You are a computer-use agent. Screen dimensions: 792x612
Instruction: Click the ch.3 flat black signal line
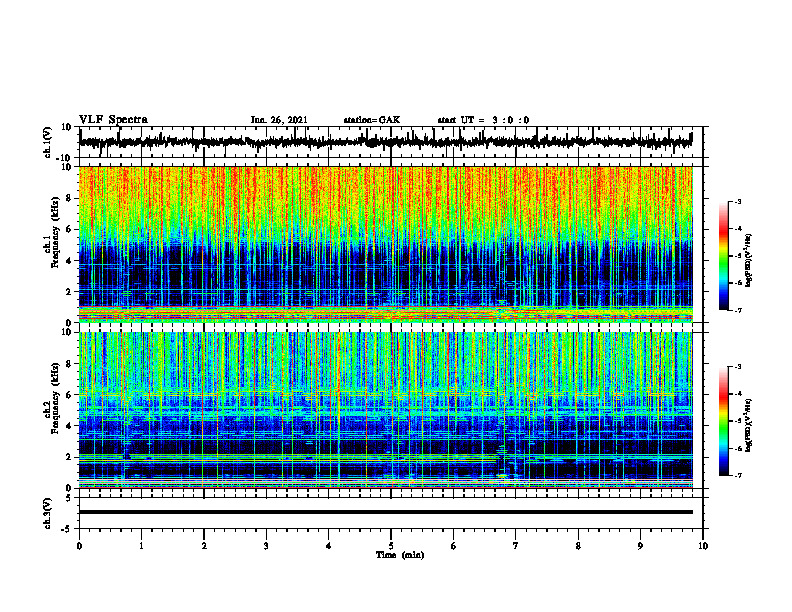pyautogui.click(x=386, y=512)
